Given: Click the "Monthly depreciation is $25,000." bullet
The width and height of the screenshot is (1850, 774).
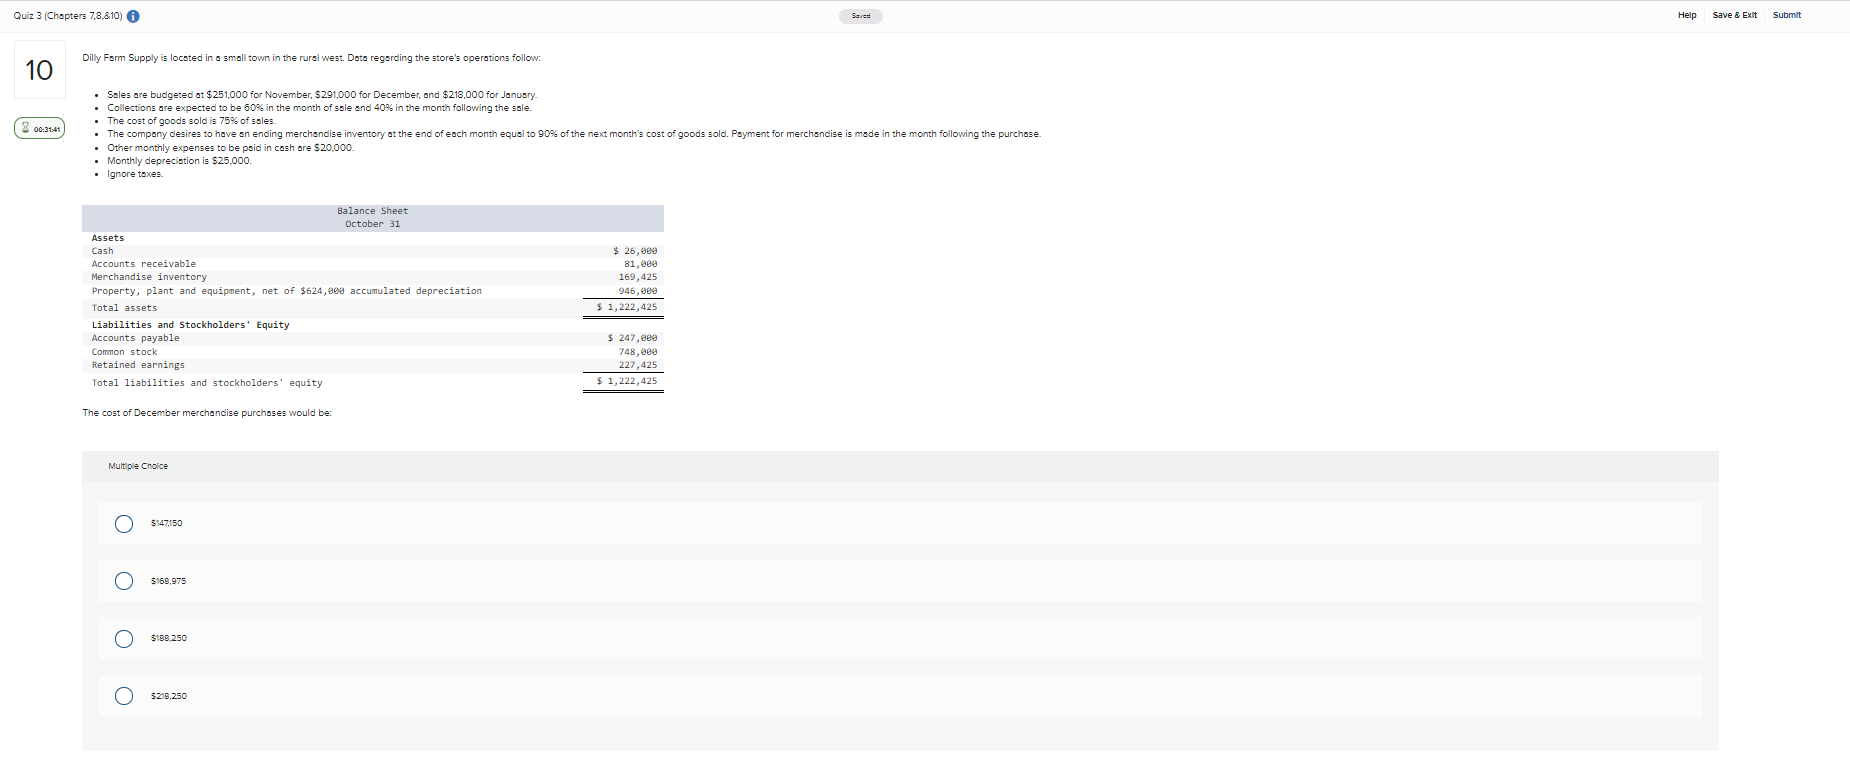Looking at the screenshot, I should 180,161.
